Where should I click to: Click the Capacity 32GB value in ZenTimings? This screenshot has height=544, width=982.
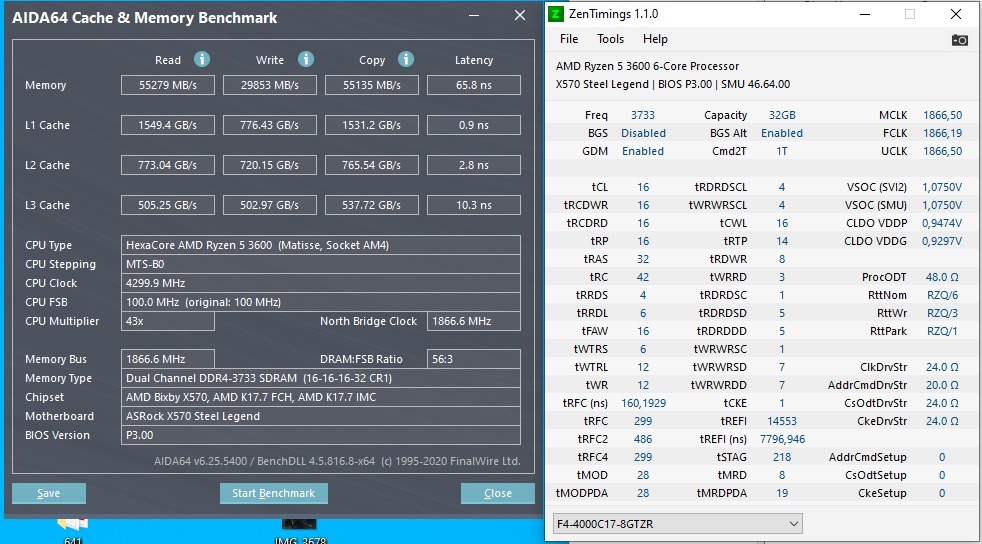click(x=782, y=115)
